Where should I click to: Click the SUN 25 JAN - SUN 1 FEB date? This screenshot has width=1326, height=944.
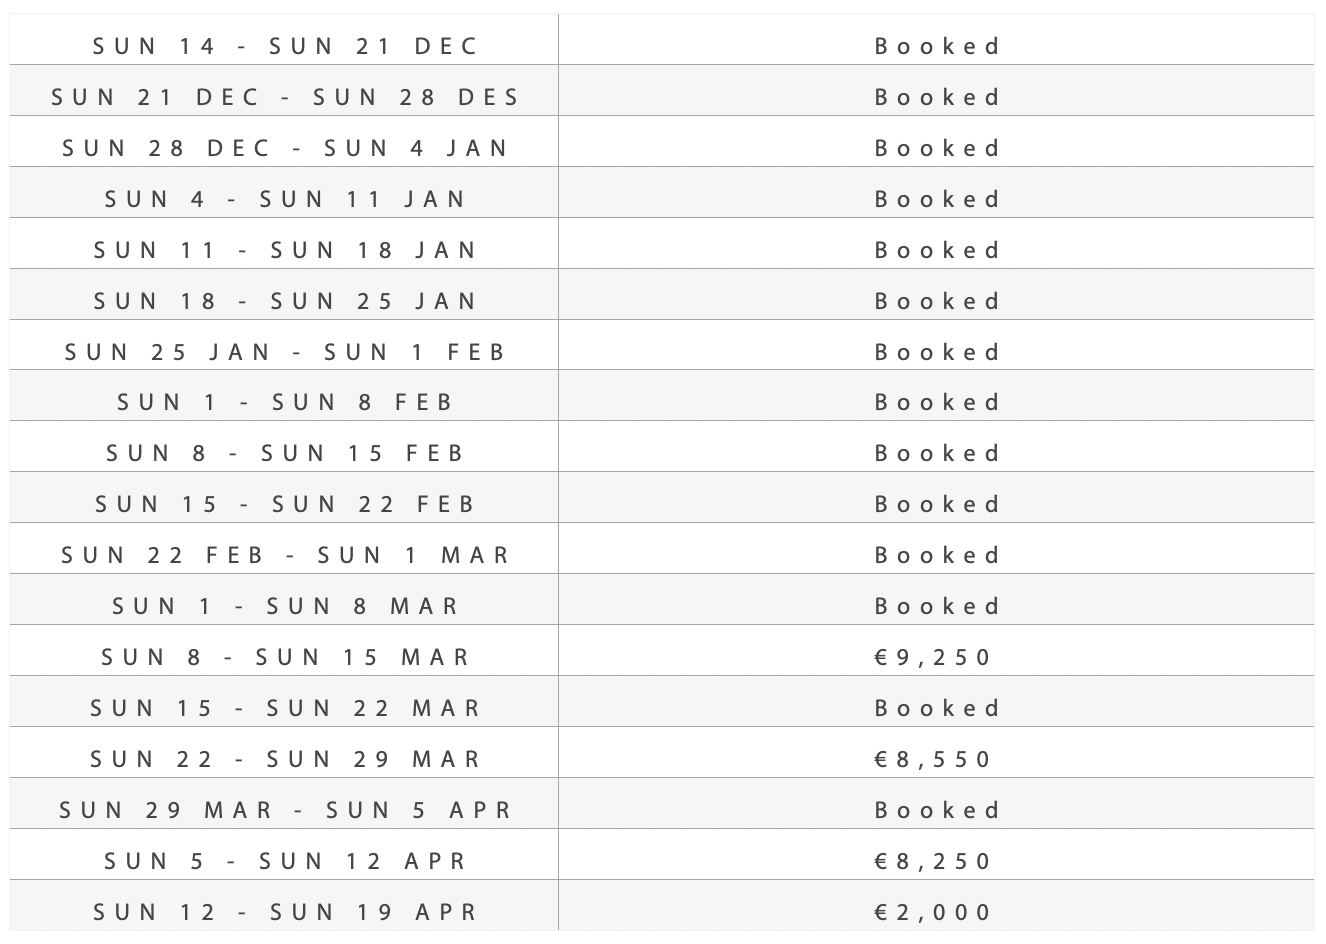(286, 352)
